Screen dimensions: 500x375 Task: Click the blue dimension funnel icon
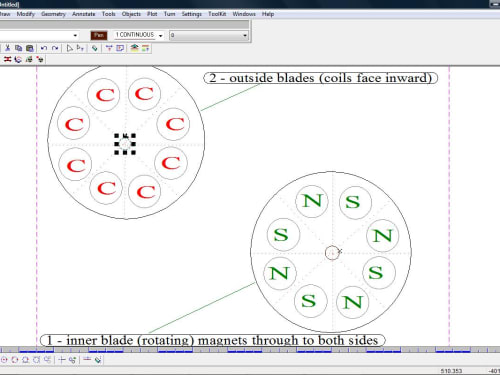pyautogui.click(x=109, y=48)
